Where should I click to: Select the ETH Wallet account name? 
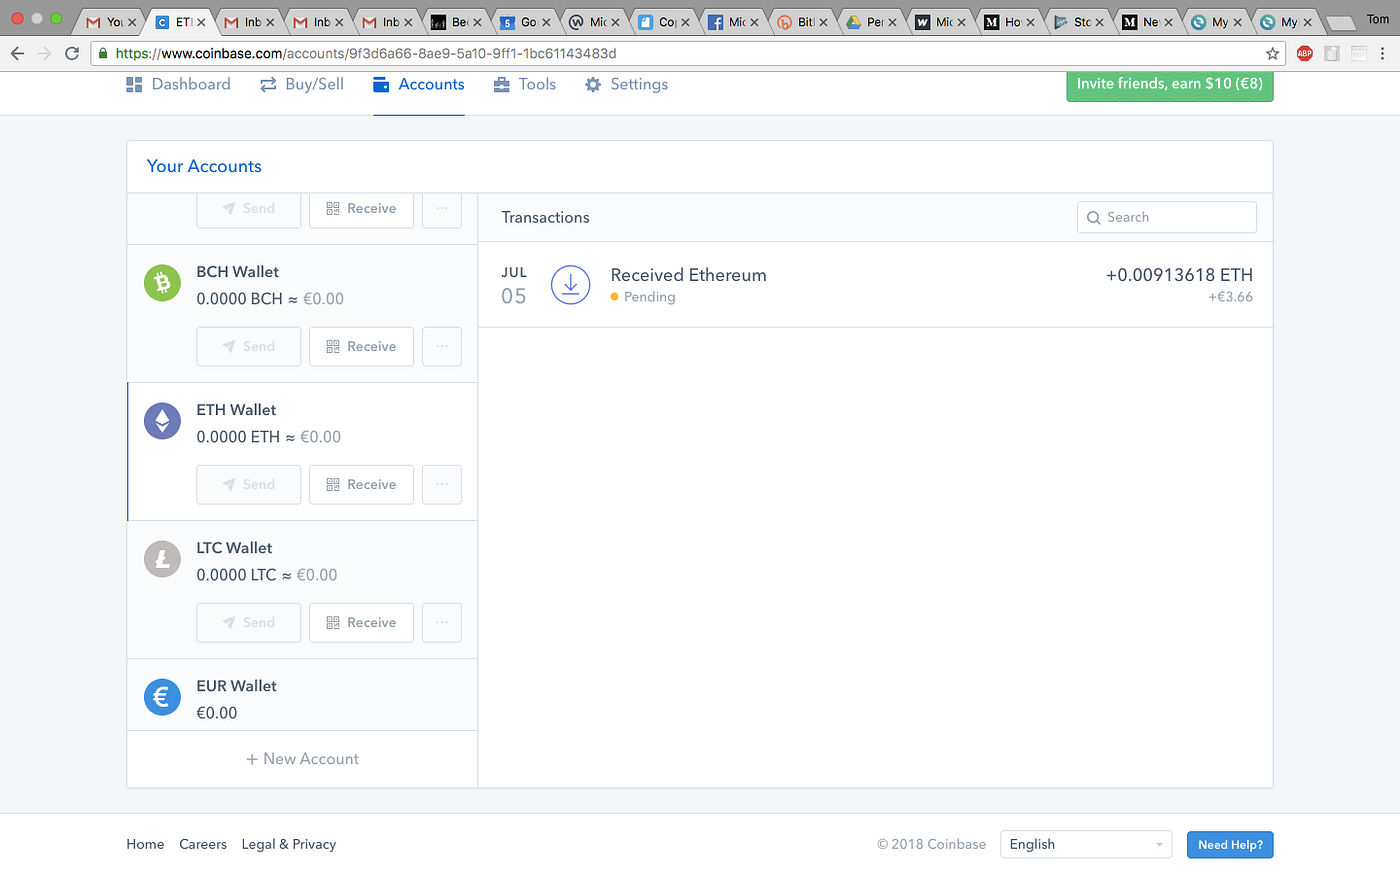(236, 410)
